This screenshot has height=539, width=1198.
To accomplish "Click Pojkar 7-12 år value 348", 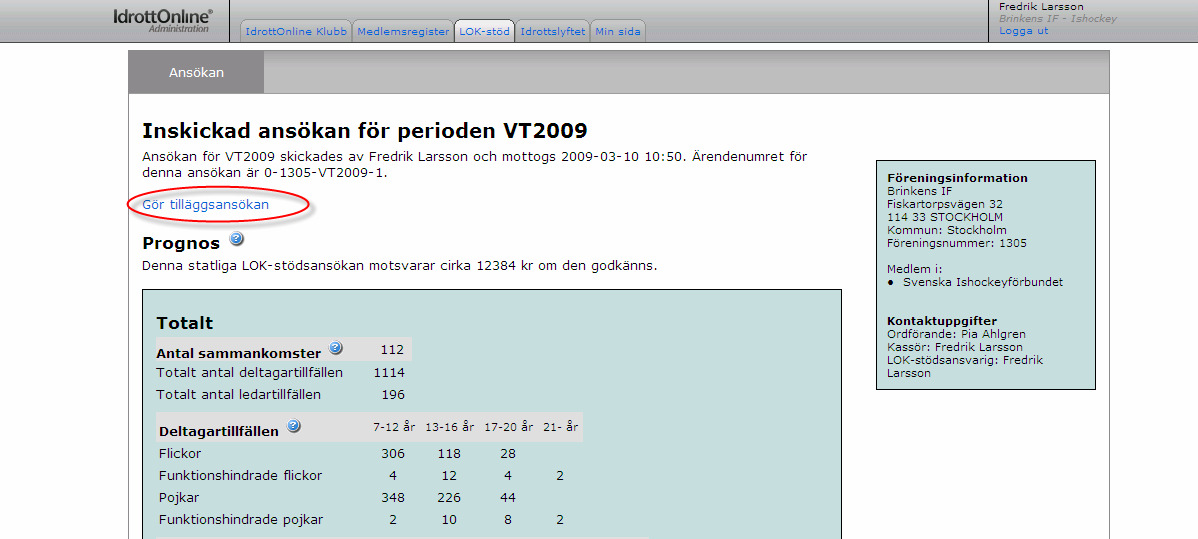I will point(393,498).
